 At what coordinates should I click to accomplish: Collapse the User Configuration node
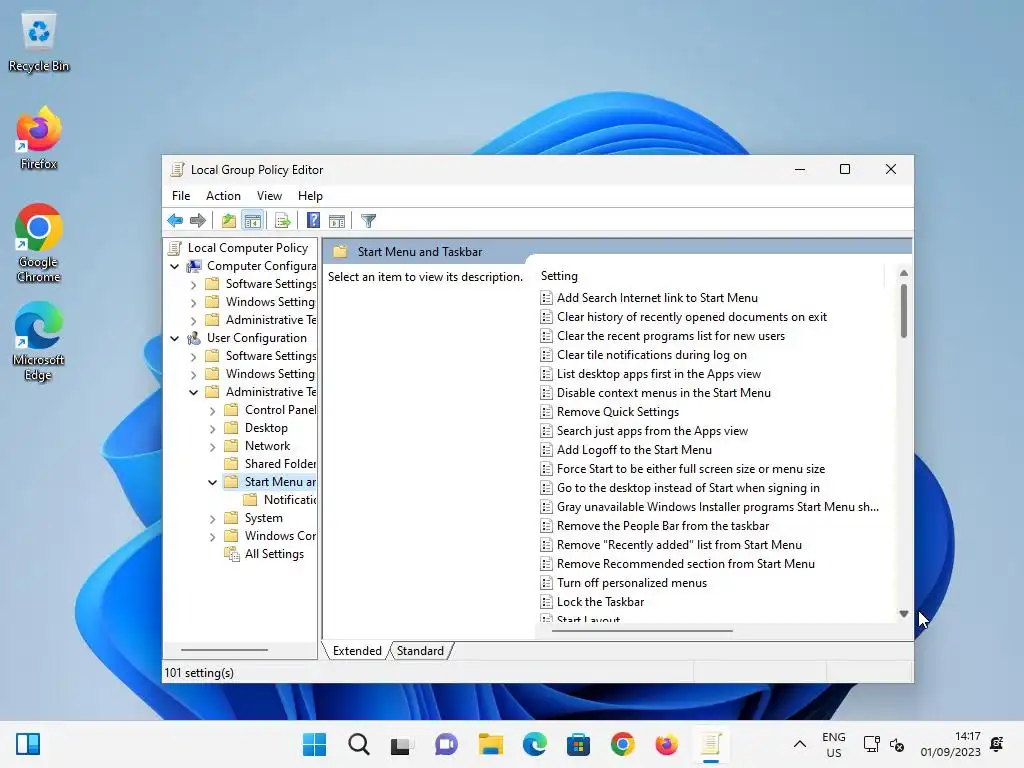[174, 338]
